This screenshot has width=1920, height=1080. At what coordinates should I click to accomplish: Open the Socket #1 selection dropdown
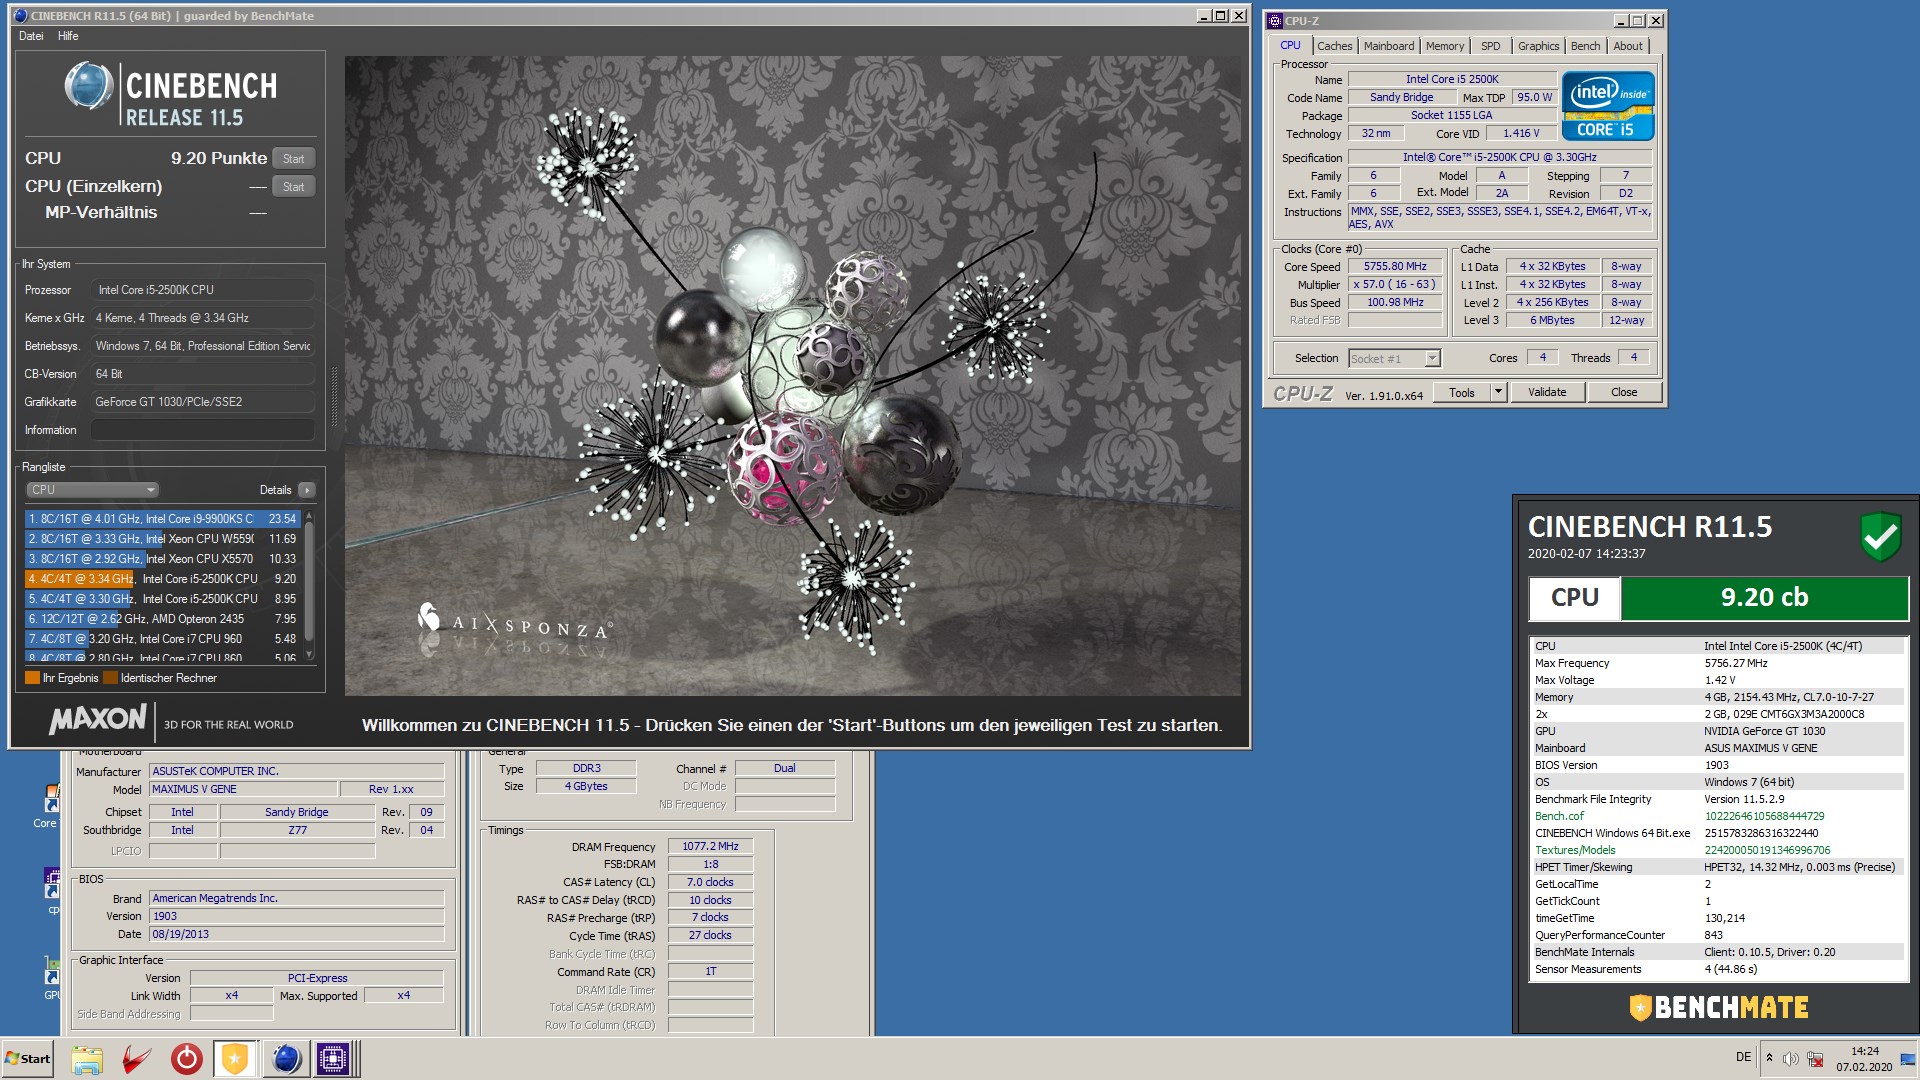tap(1394, 358)
